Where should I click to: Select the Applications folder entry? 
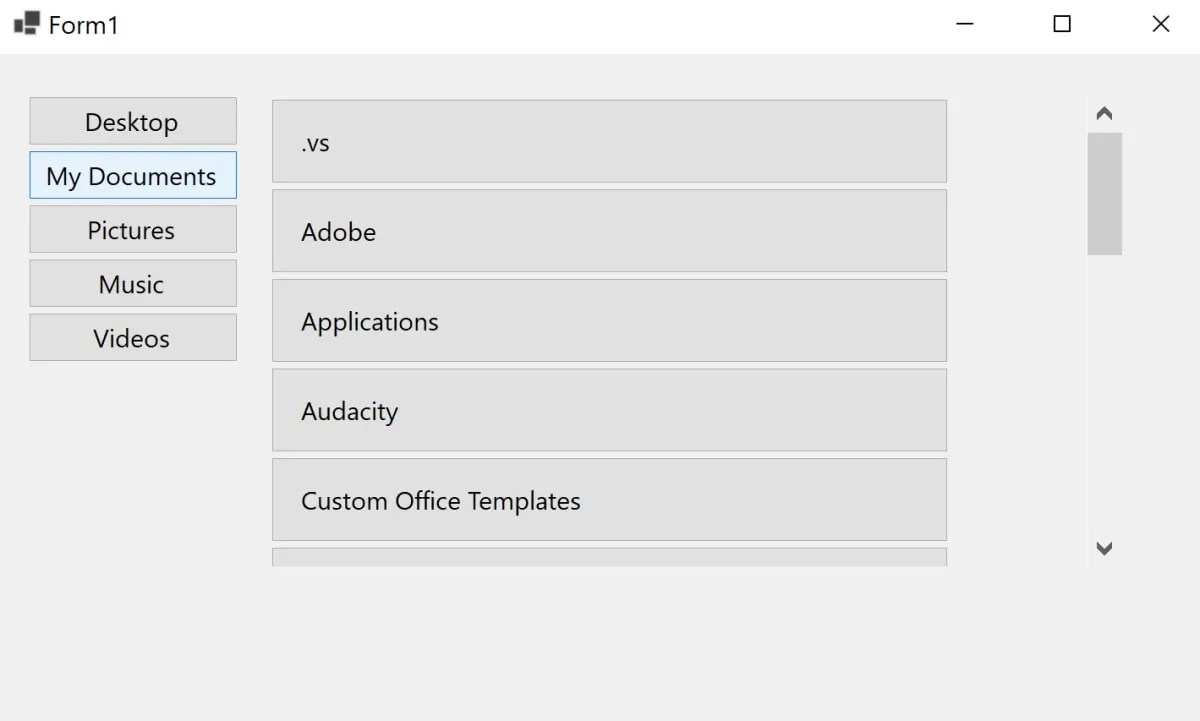(609, 320)
